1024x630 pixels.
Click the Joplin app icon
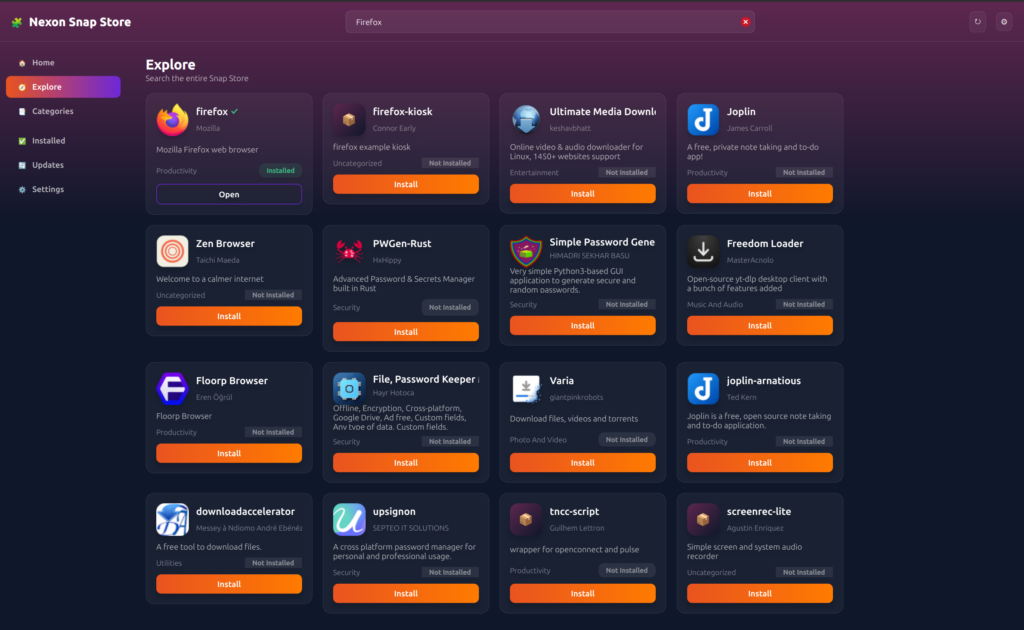click(x=703, y=119)
